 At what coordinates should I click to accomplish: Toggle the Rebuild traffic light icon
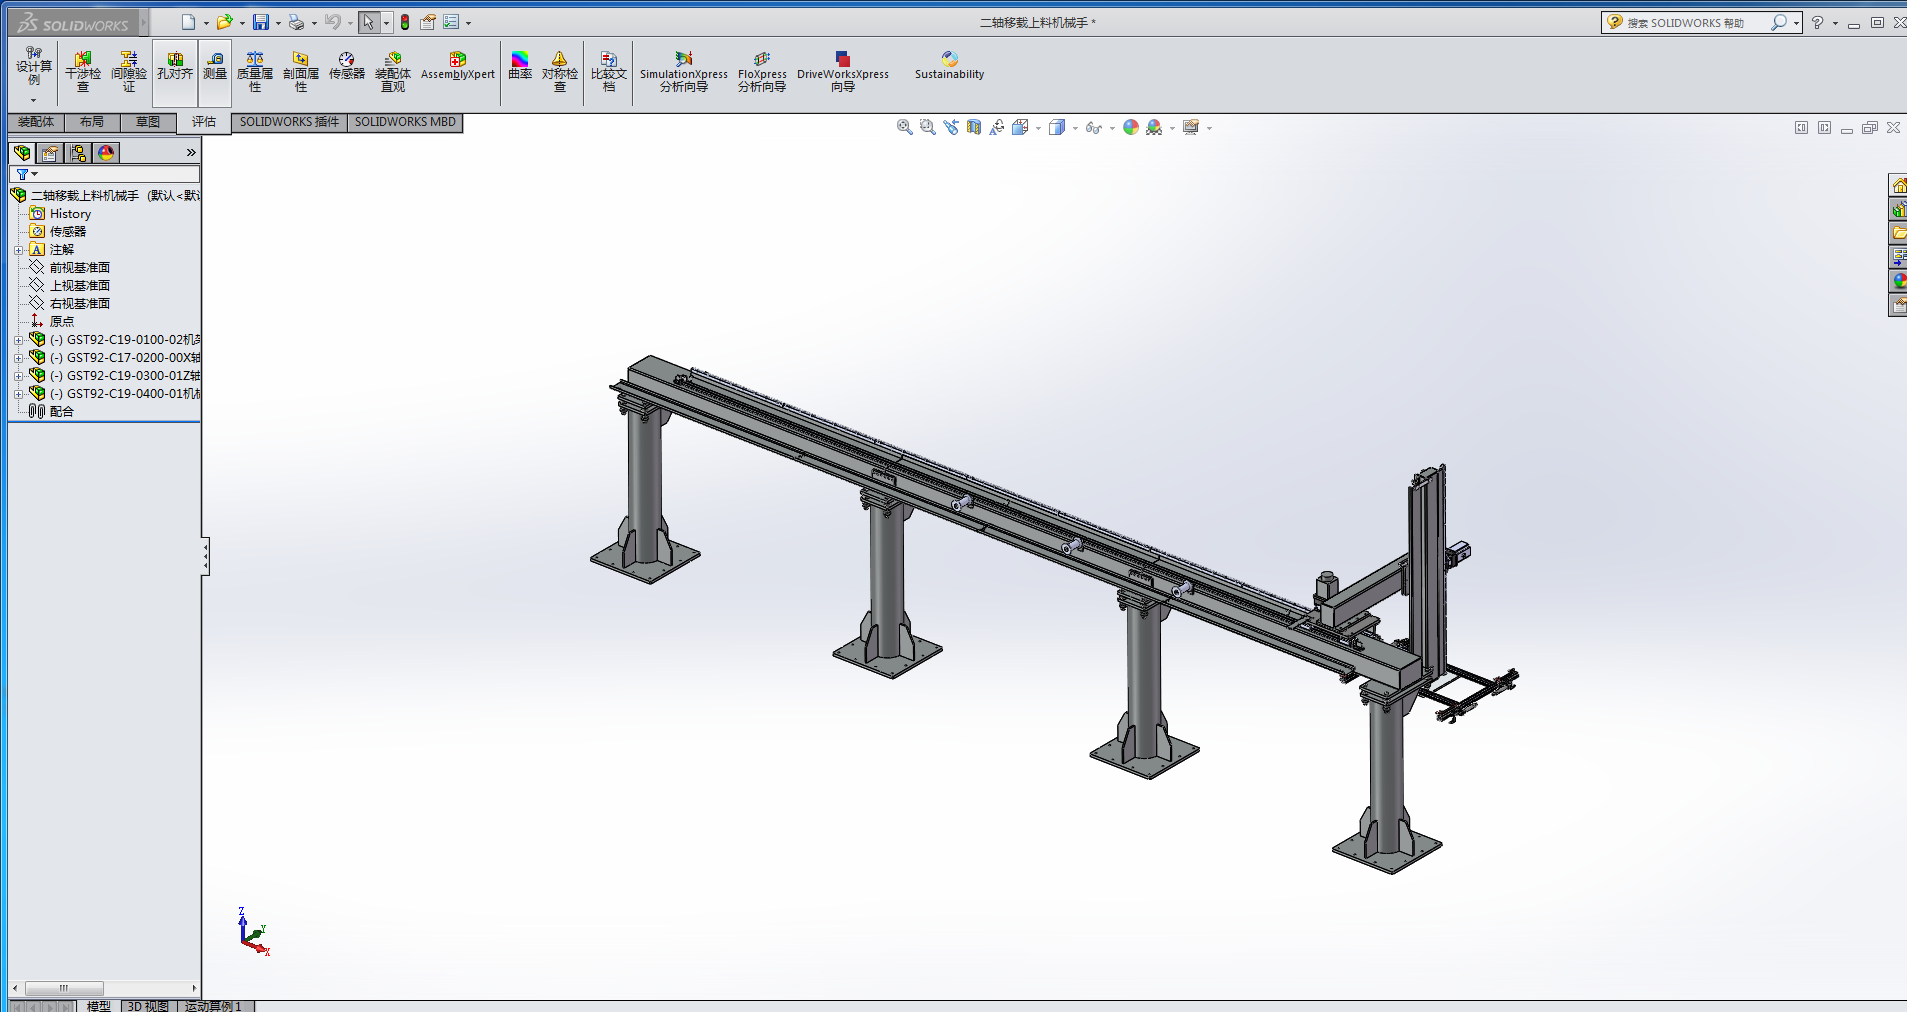tap(405, 22)
